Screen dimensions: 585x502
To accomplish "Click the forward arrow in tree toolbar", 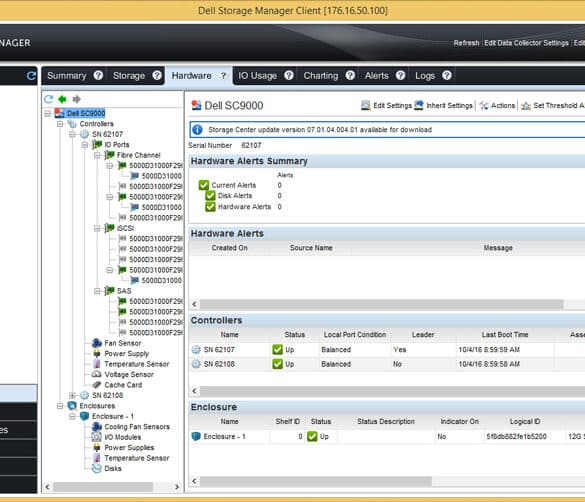I will coord(76,99).
